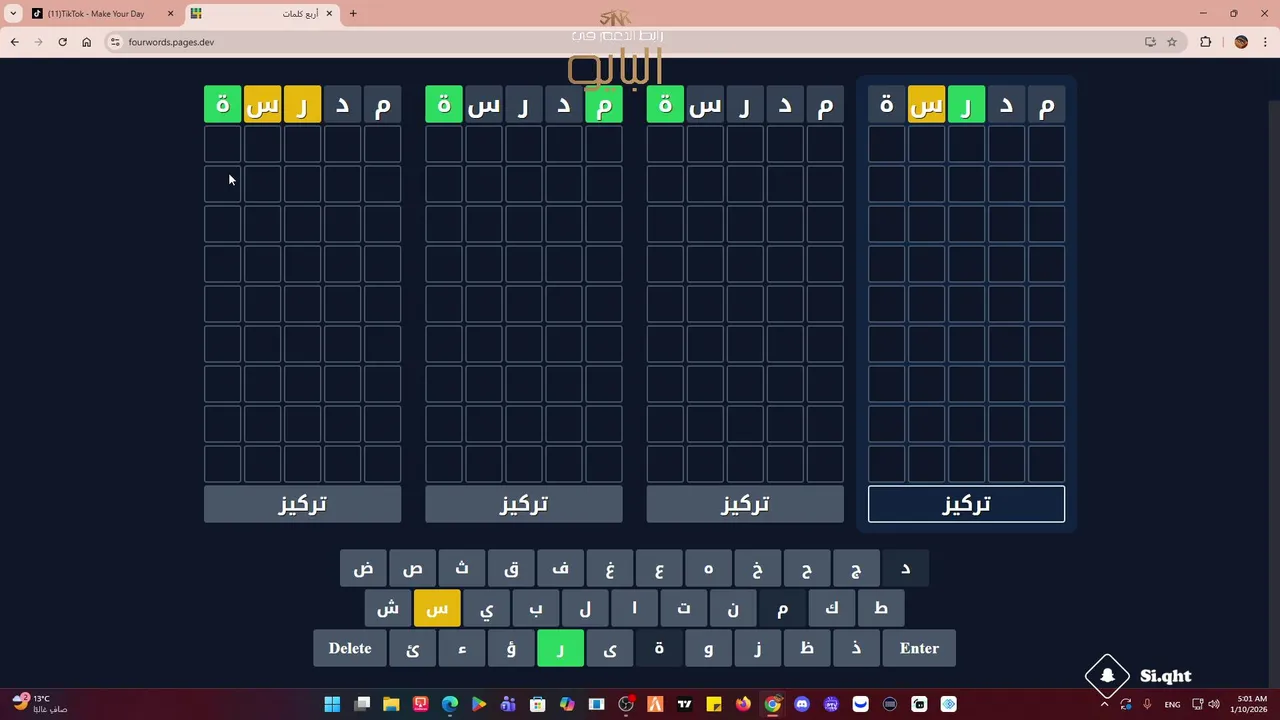Viewport: 1280px width, 720px height.
Task: Open the Windows Start menu
Action: click(x=332, y=704)
